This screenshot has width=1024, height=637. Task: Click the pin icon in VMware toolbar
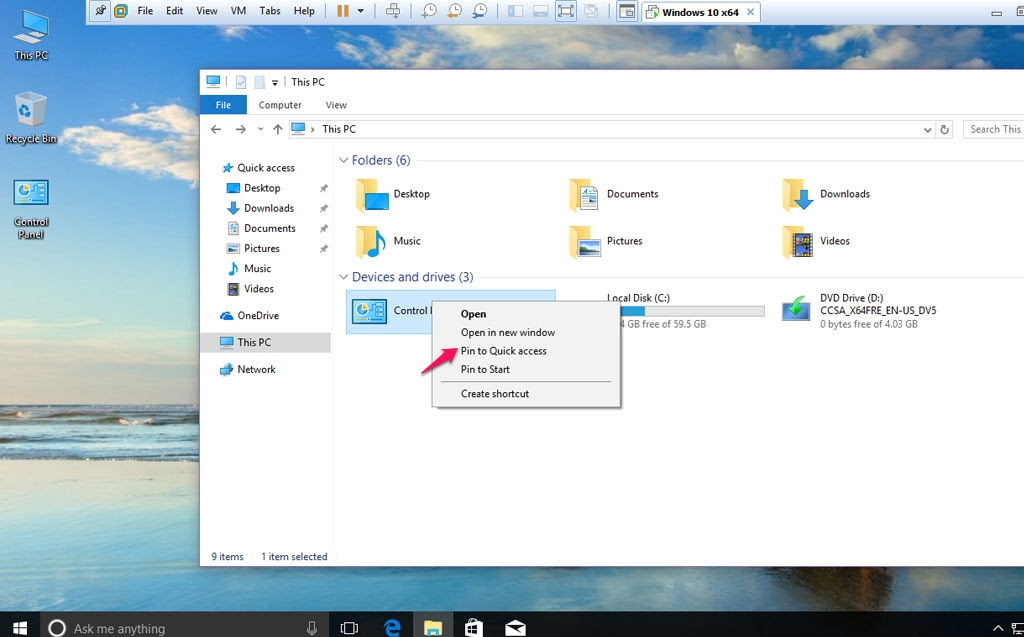click(x=100, y=11)
